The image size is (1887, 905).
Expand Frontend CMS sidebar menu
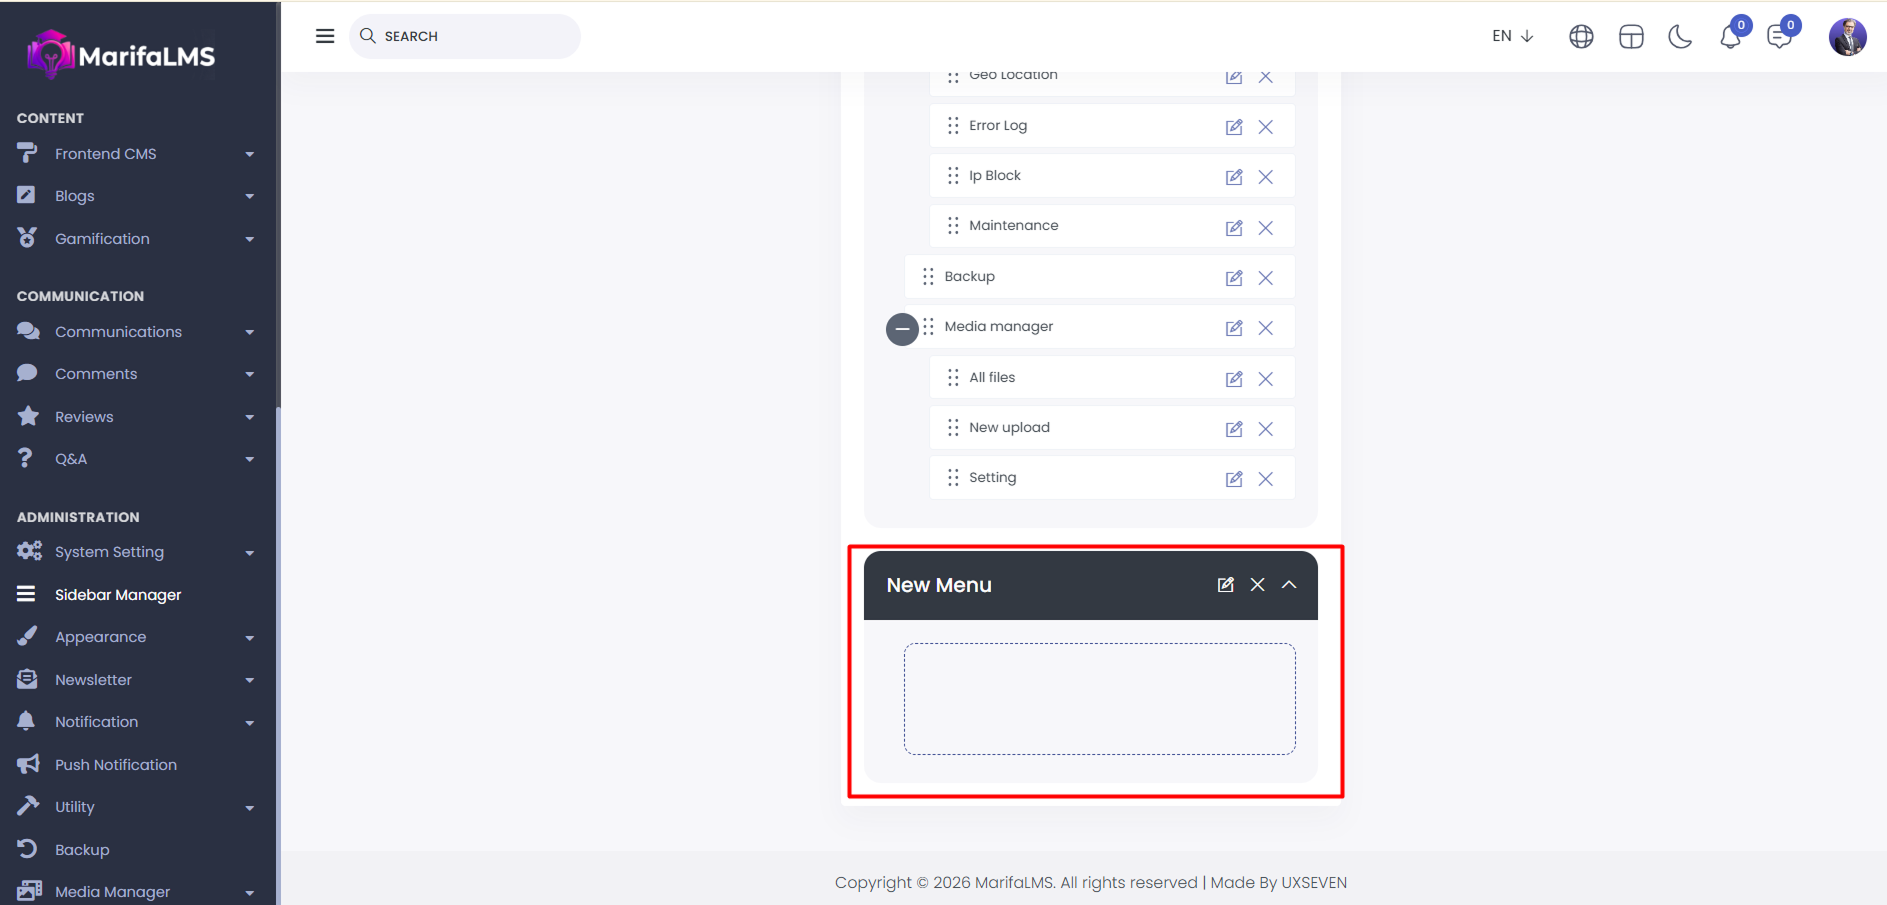point(135,154)
